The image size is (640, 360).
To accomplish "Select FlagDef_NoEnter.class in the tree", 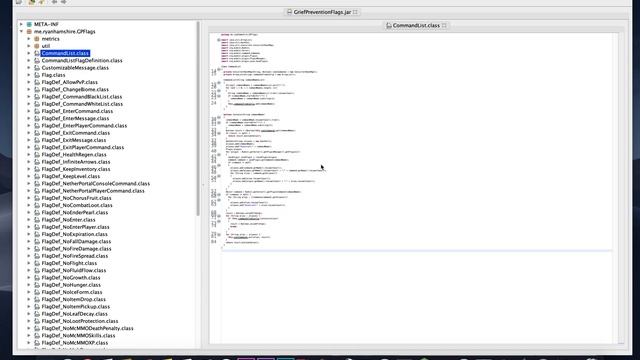I will (68, 220).
